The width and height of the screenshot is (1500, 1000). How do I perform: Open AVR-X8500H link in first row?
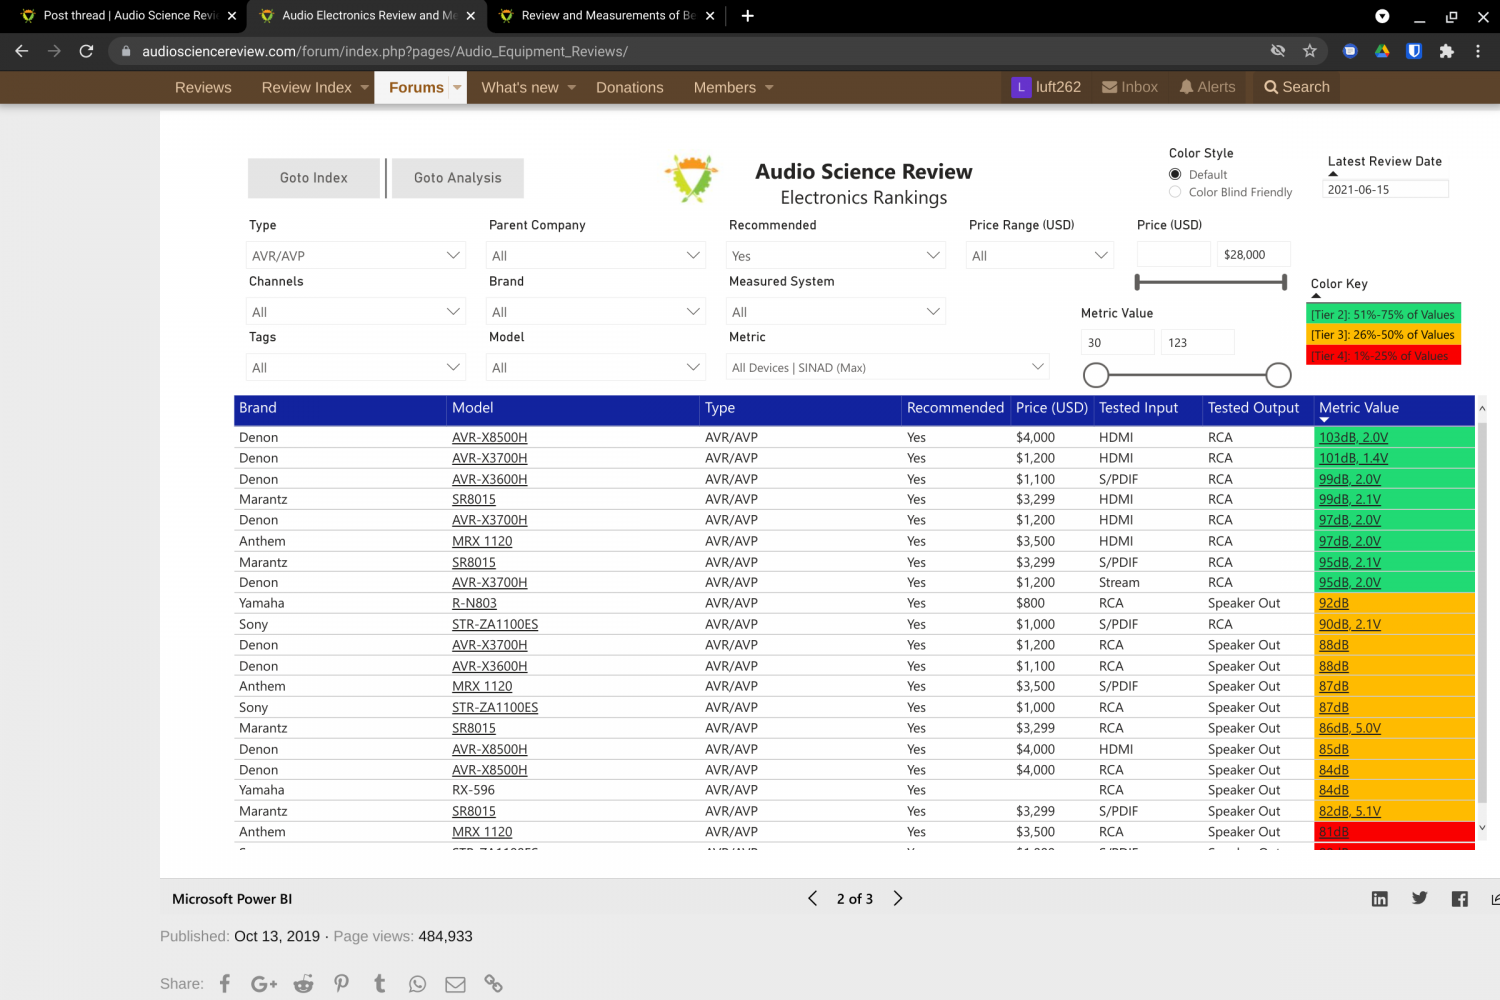[x=489, y=437]
